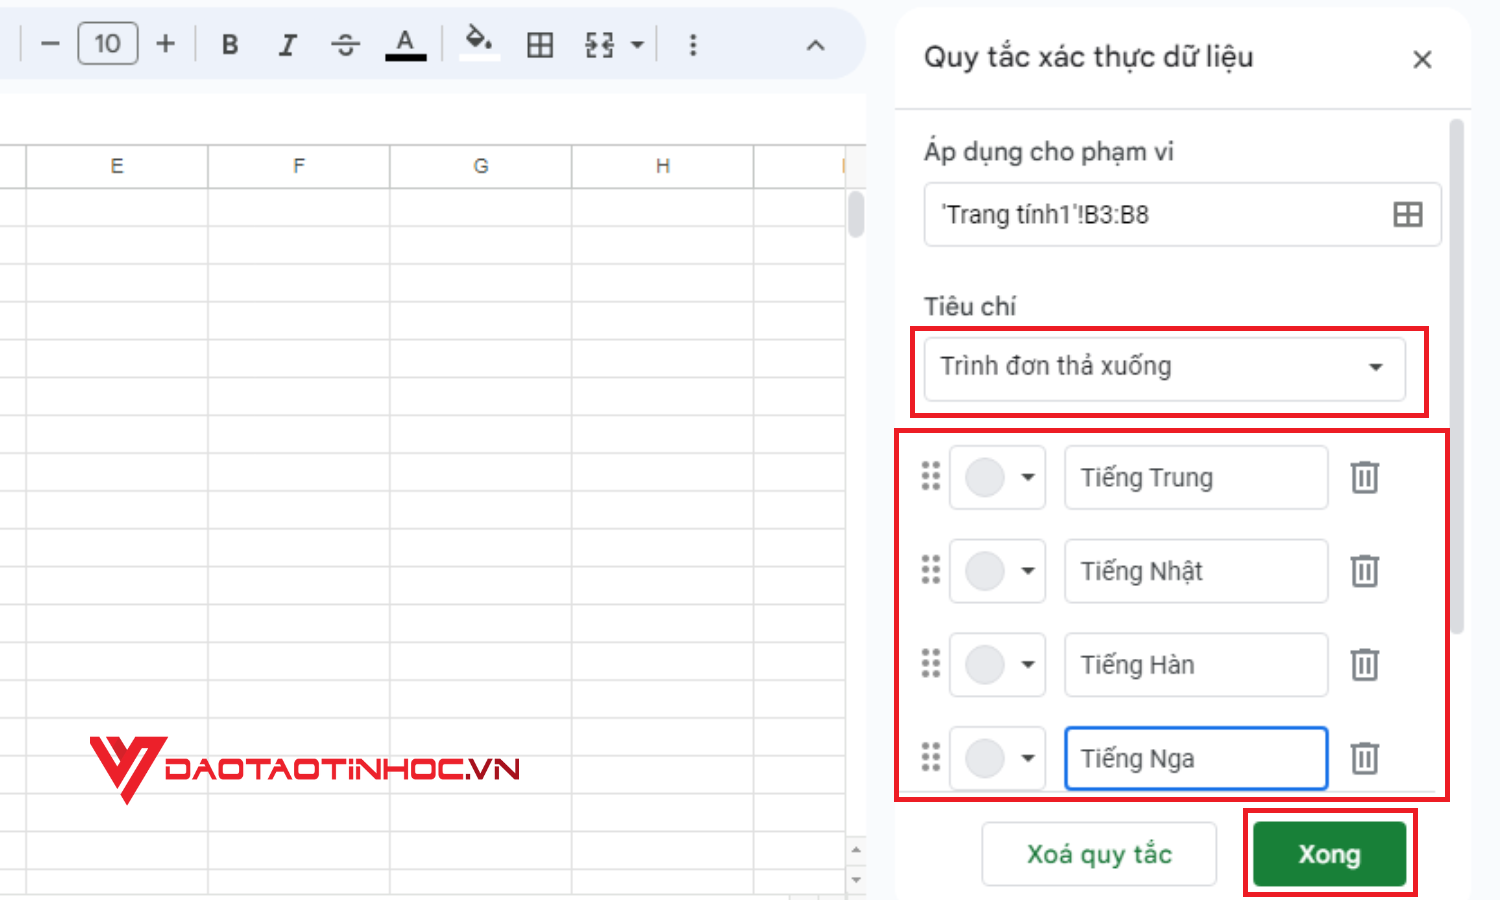1500x900 pixels.
Task: Click the select data range grid icon
Action: (x=1407, y=214)
